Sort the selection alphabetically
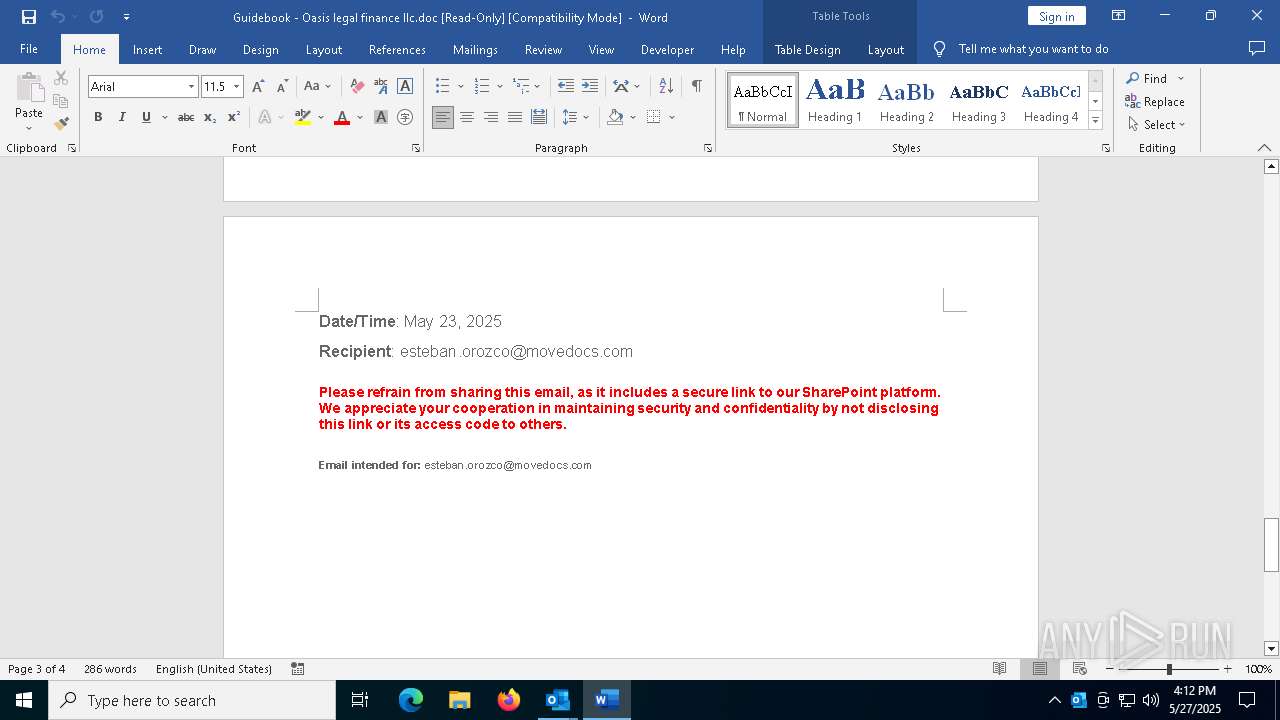 tap(666, 86)
